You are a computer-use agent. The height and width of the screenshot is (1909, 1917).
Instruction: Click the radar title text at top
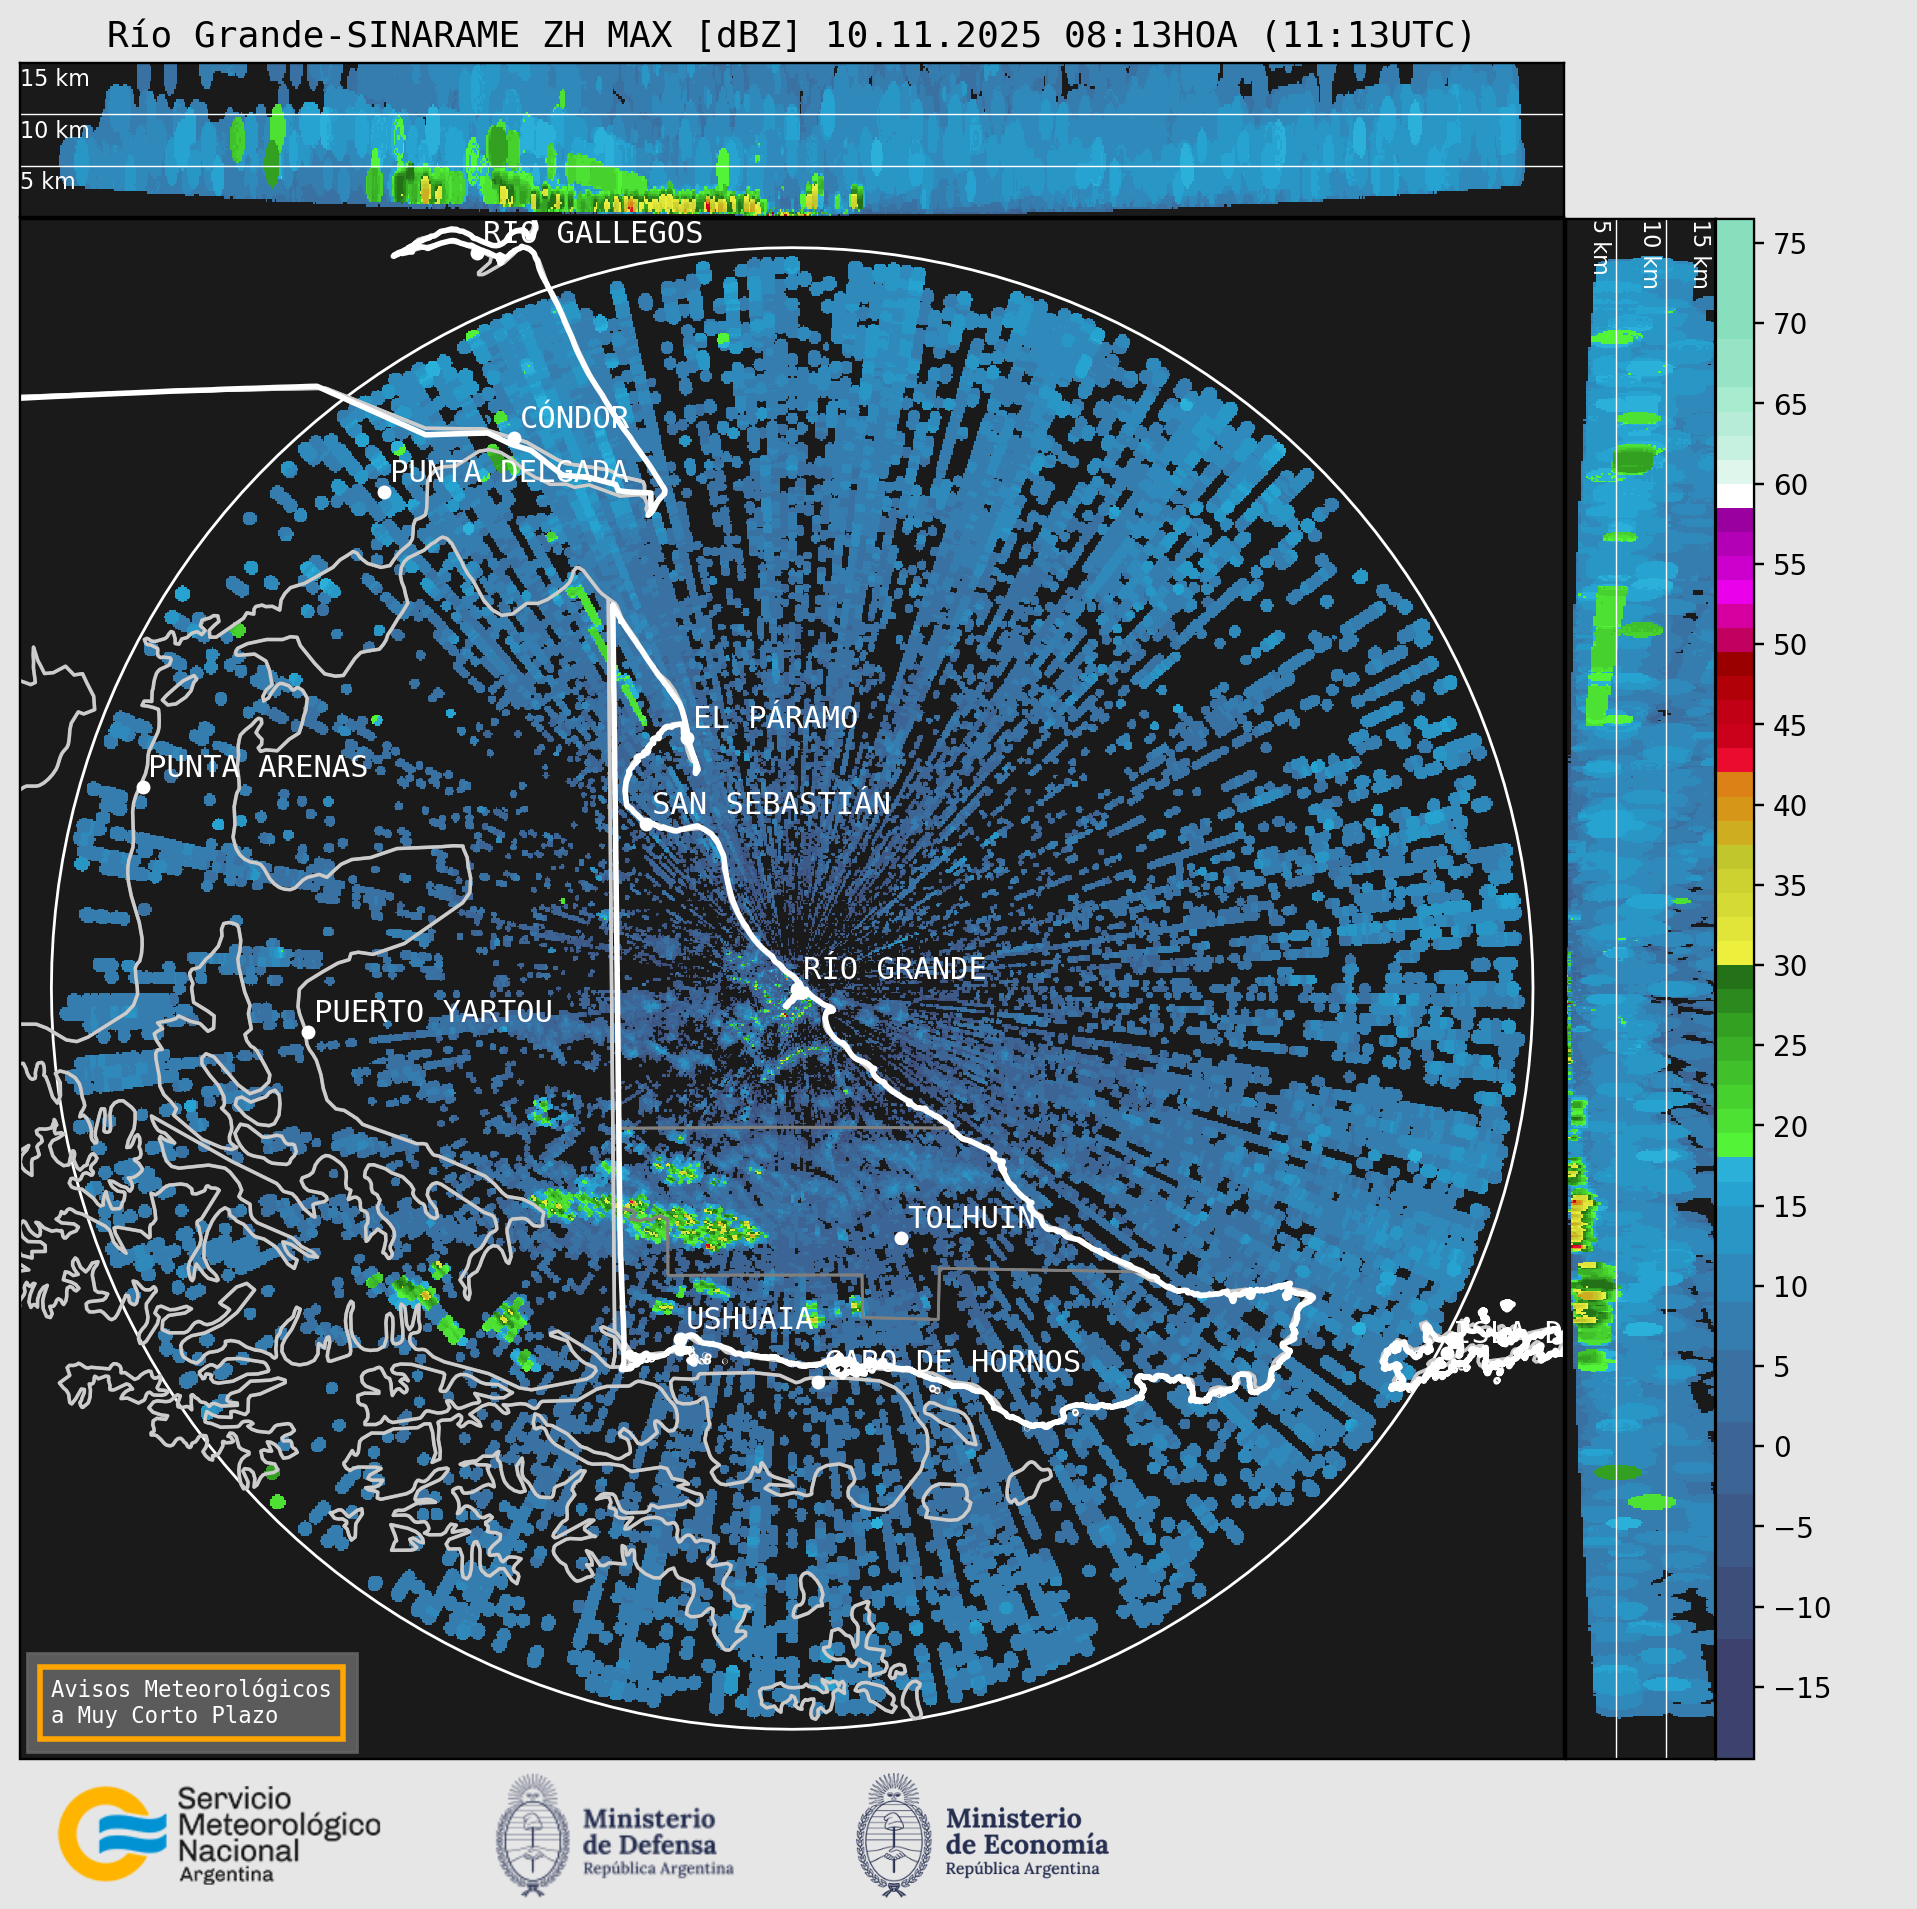(791, 35)
